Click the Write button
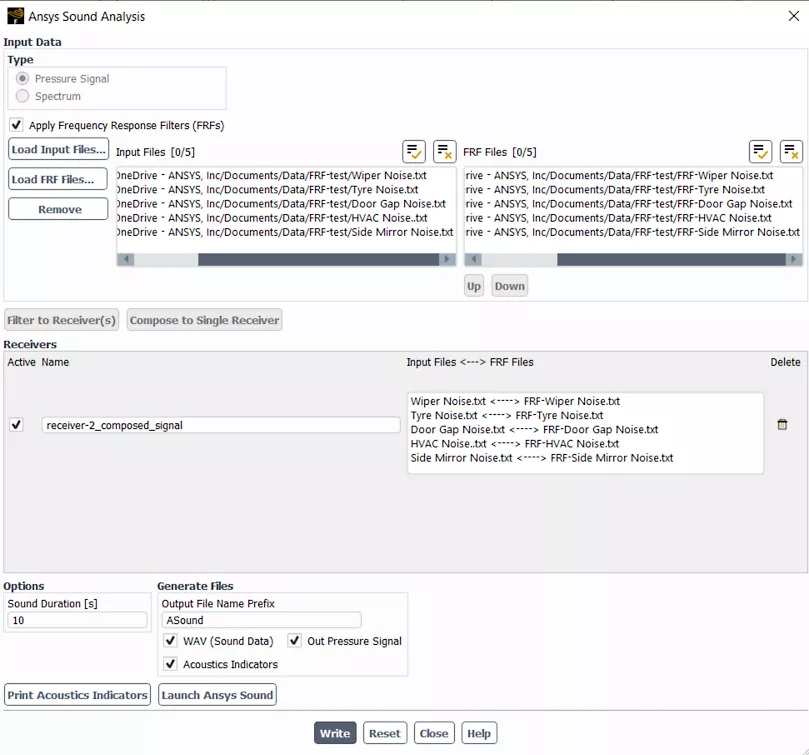Viewport: 809px width, 755px height. coord(335,733)
